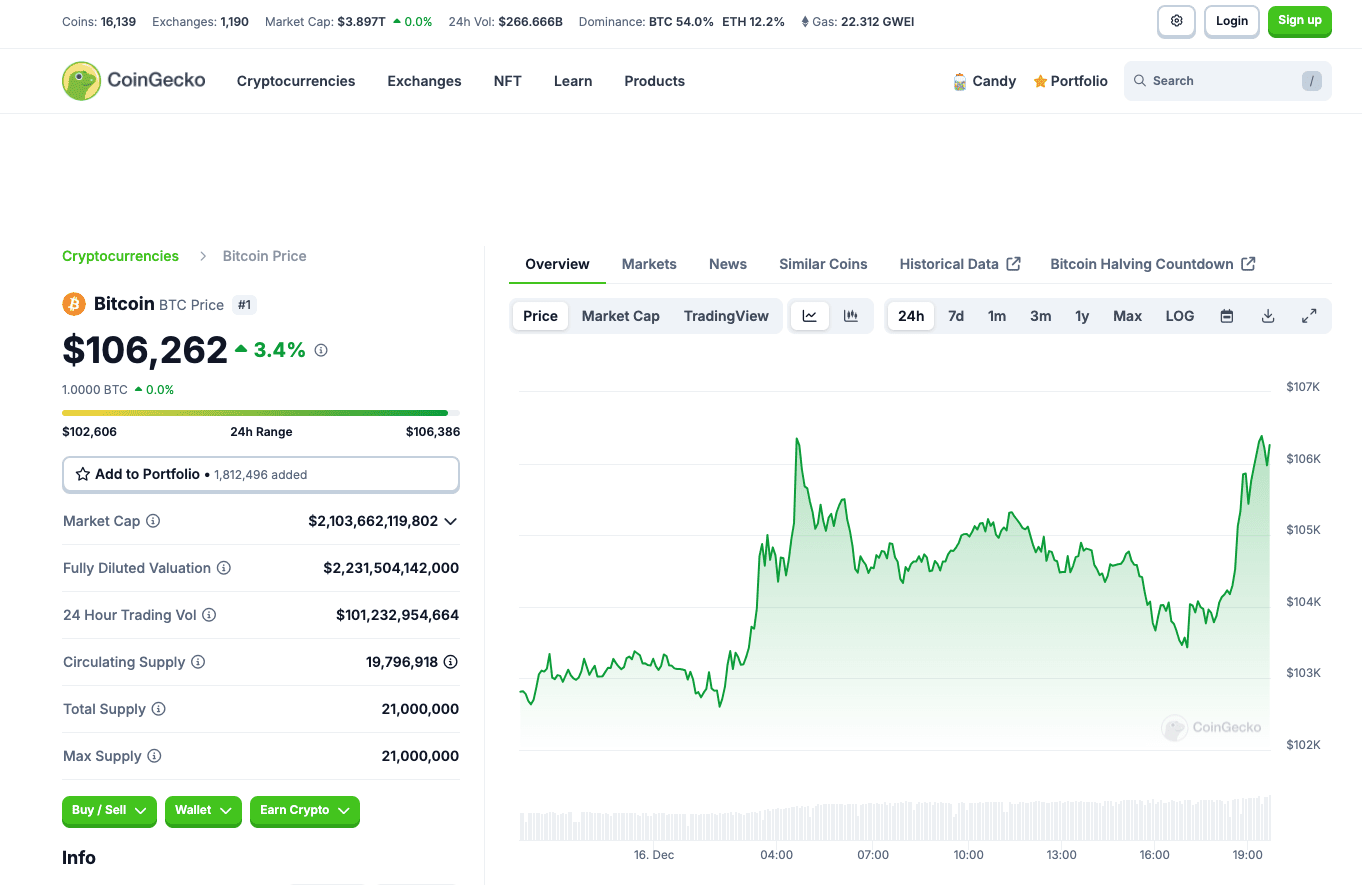Select the 1y time range

[x=1082, y=316]
